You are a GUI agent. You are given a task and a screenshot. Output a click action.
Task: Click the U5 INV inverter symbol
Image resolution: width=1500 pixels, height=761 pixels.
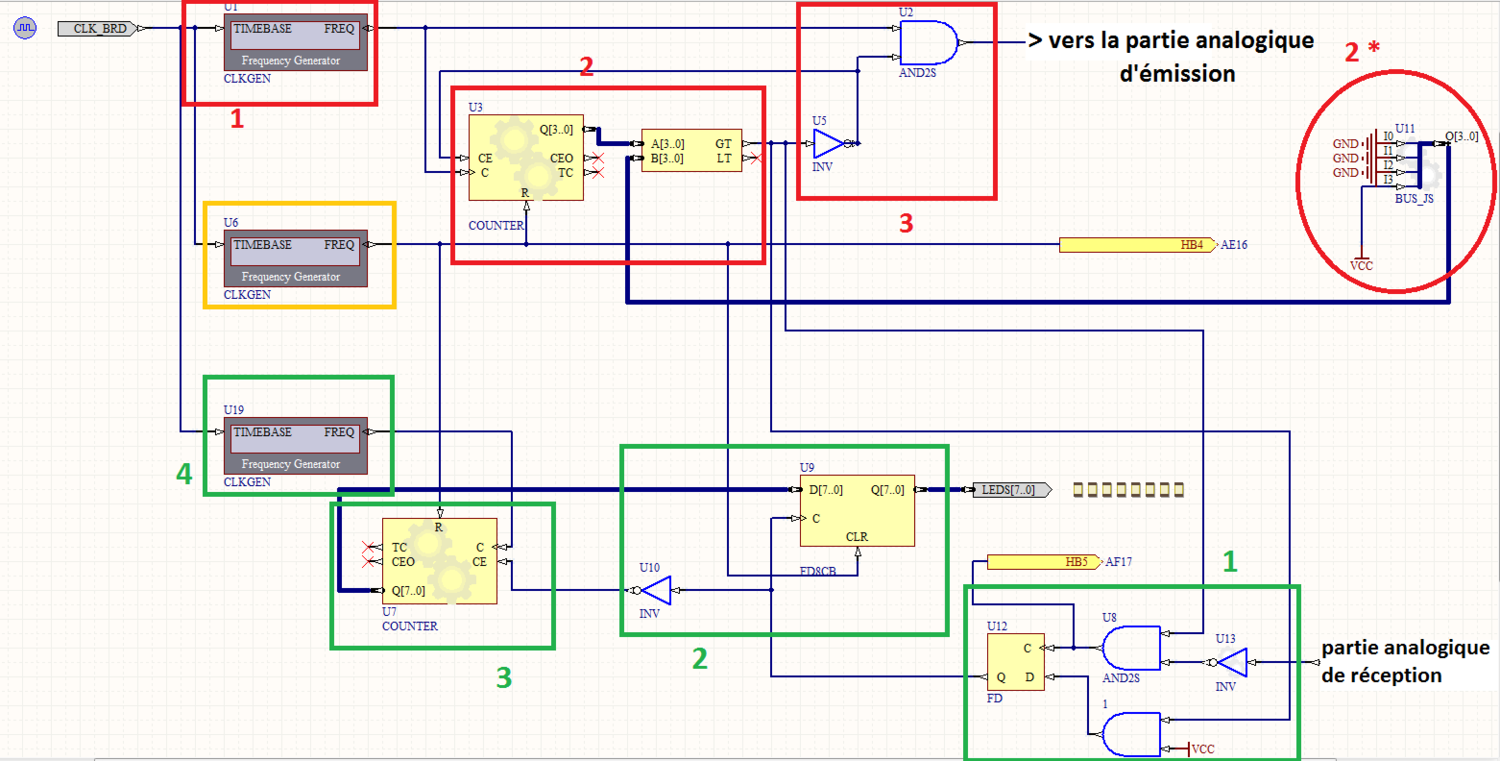tap(828, 145)
